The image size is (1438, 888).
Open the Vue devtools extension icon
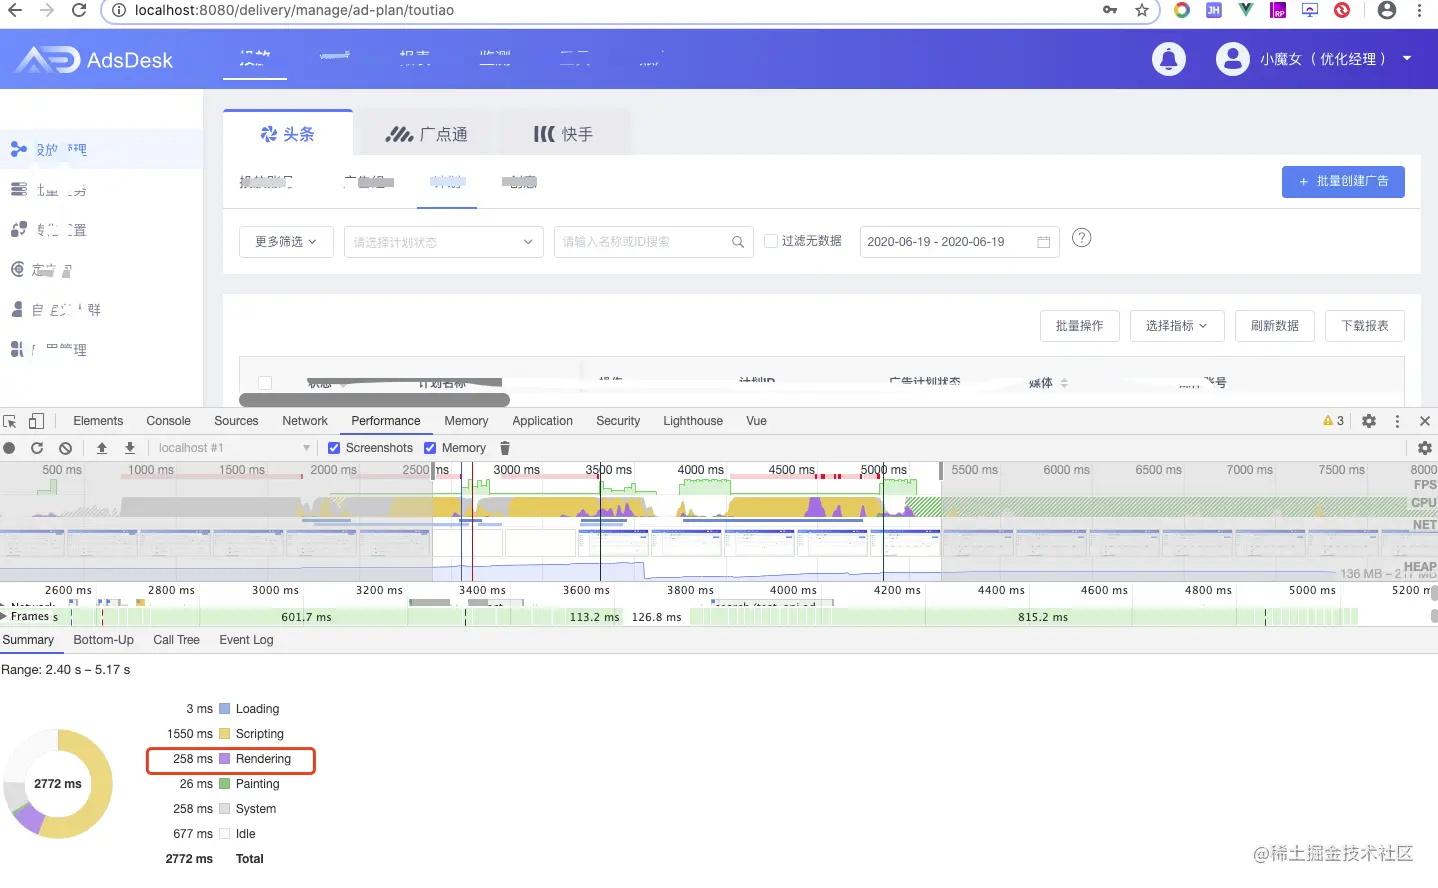1245,10
